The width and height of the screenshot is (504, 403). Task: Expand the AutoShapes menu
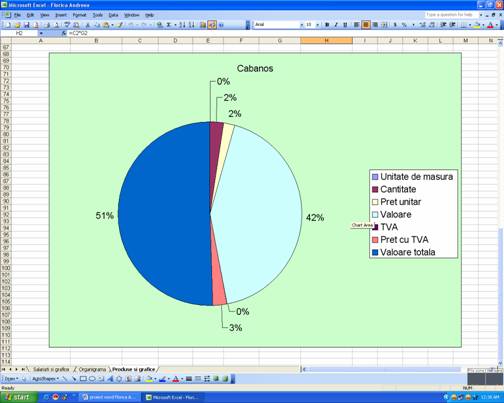(x=45, y=379)
